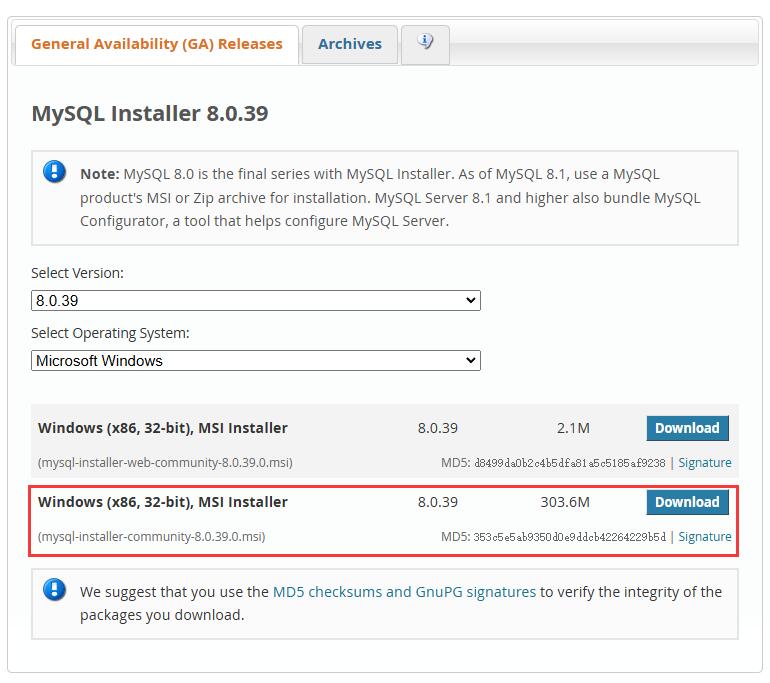Click the blue exclamation icon beside Note
770x683 pixels.
(55, 172)
